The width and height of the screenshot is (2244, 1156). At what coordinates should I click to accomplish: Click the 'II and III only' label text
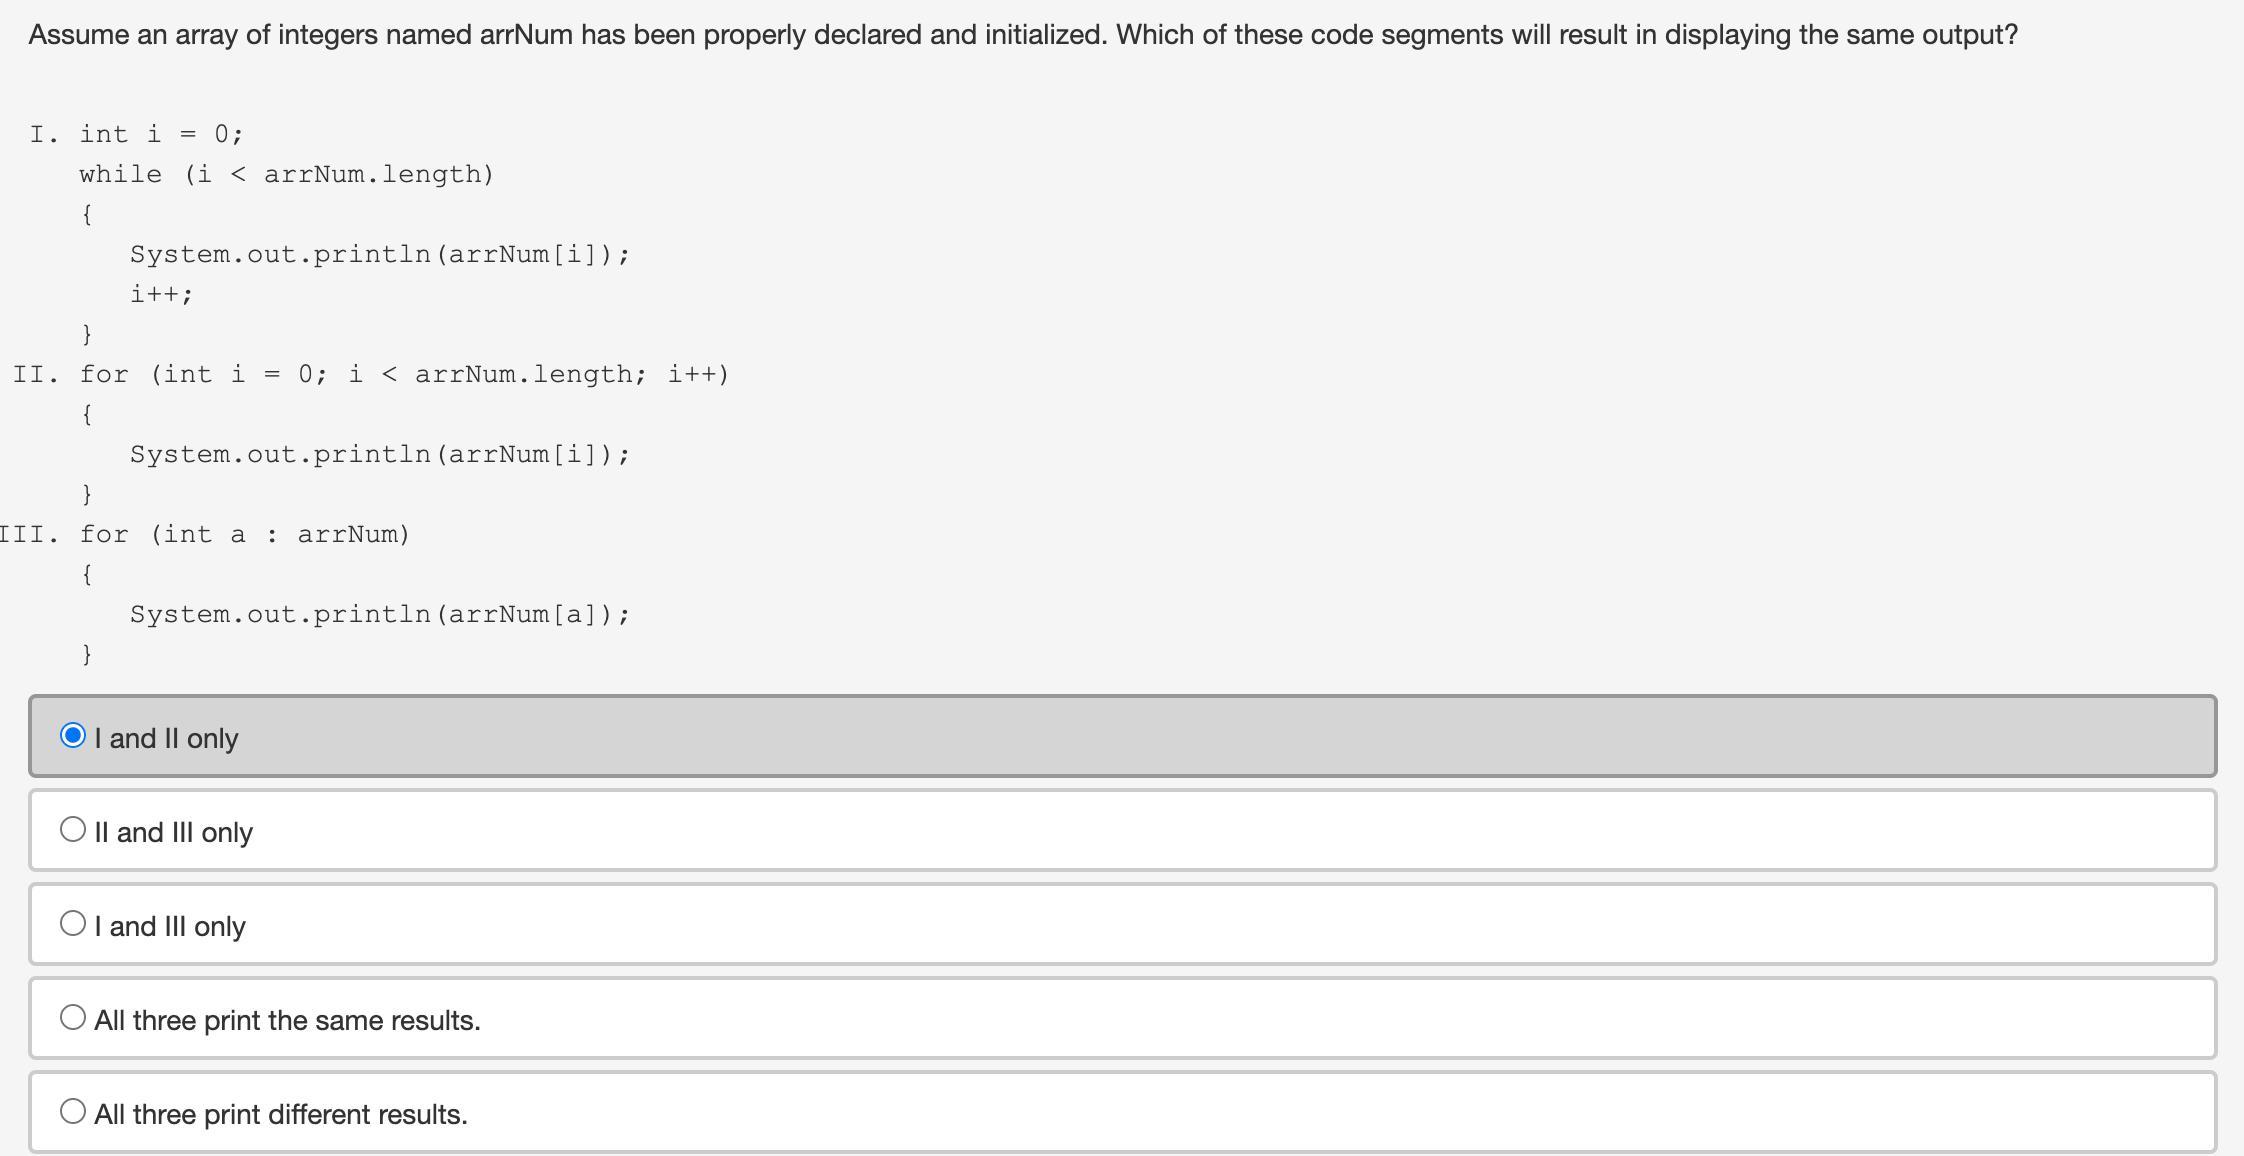173,833
